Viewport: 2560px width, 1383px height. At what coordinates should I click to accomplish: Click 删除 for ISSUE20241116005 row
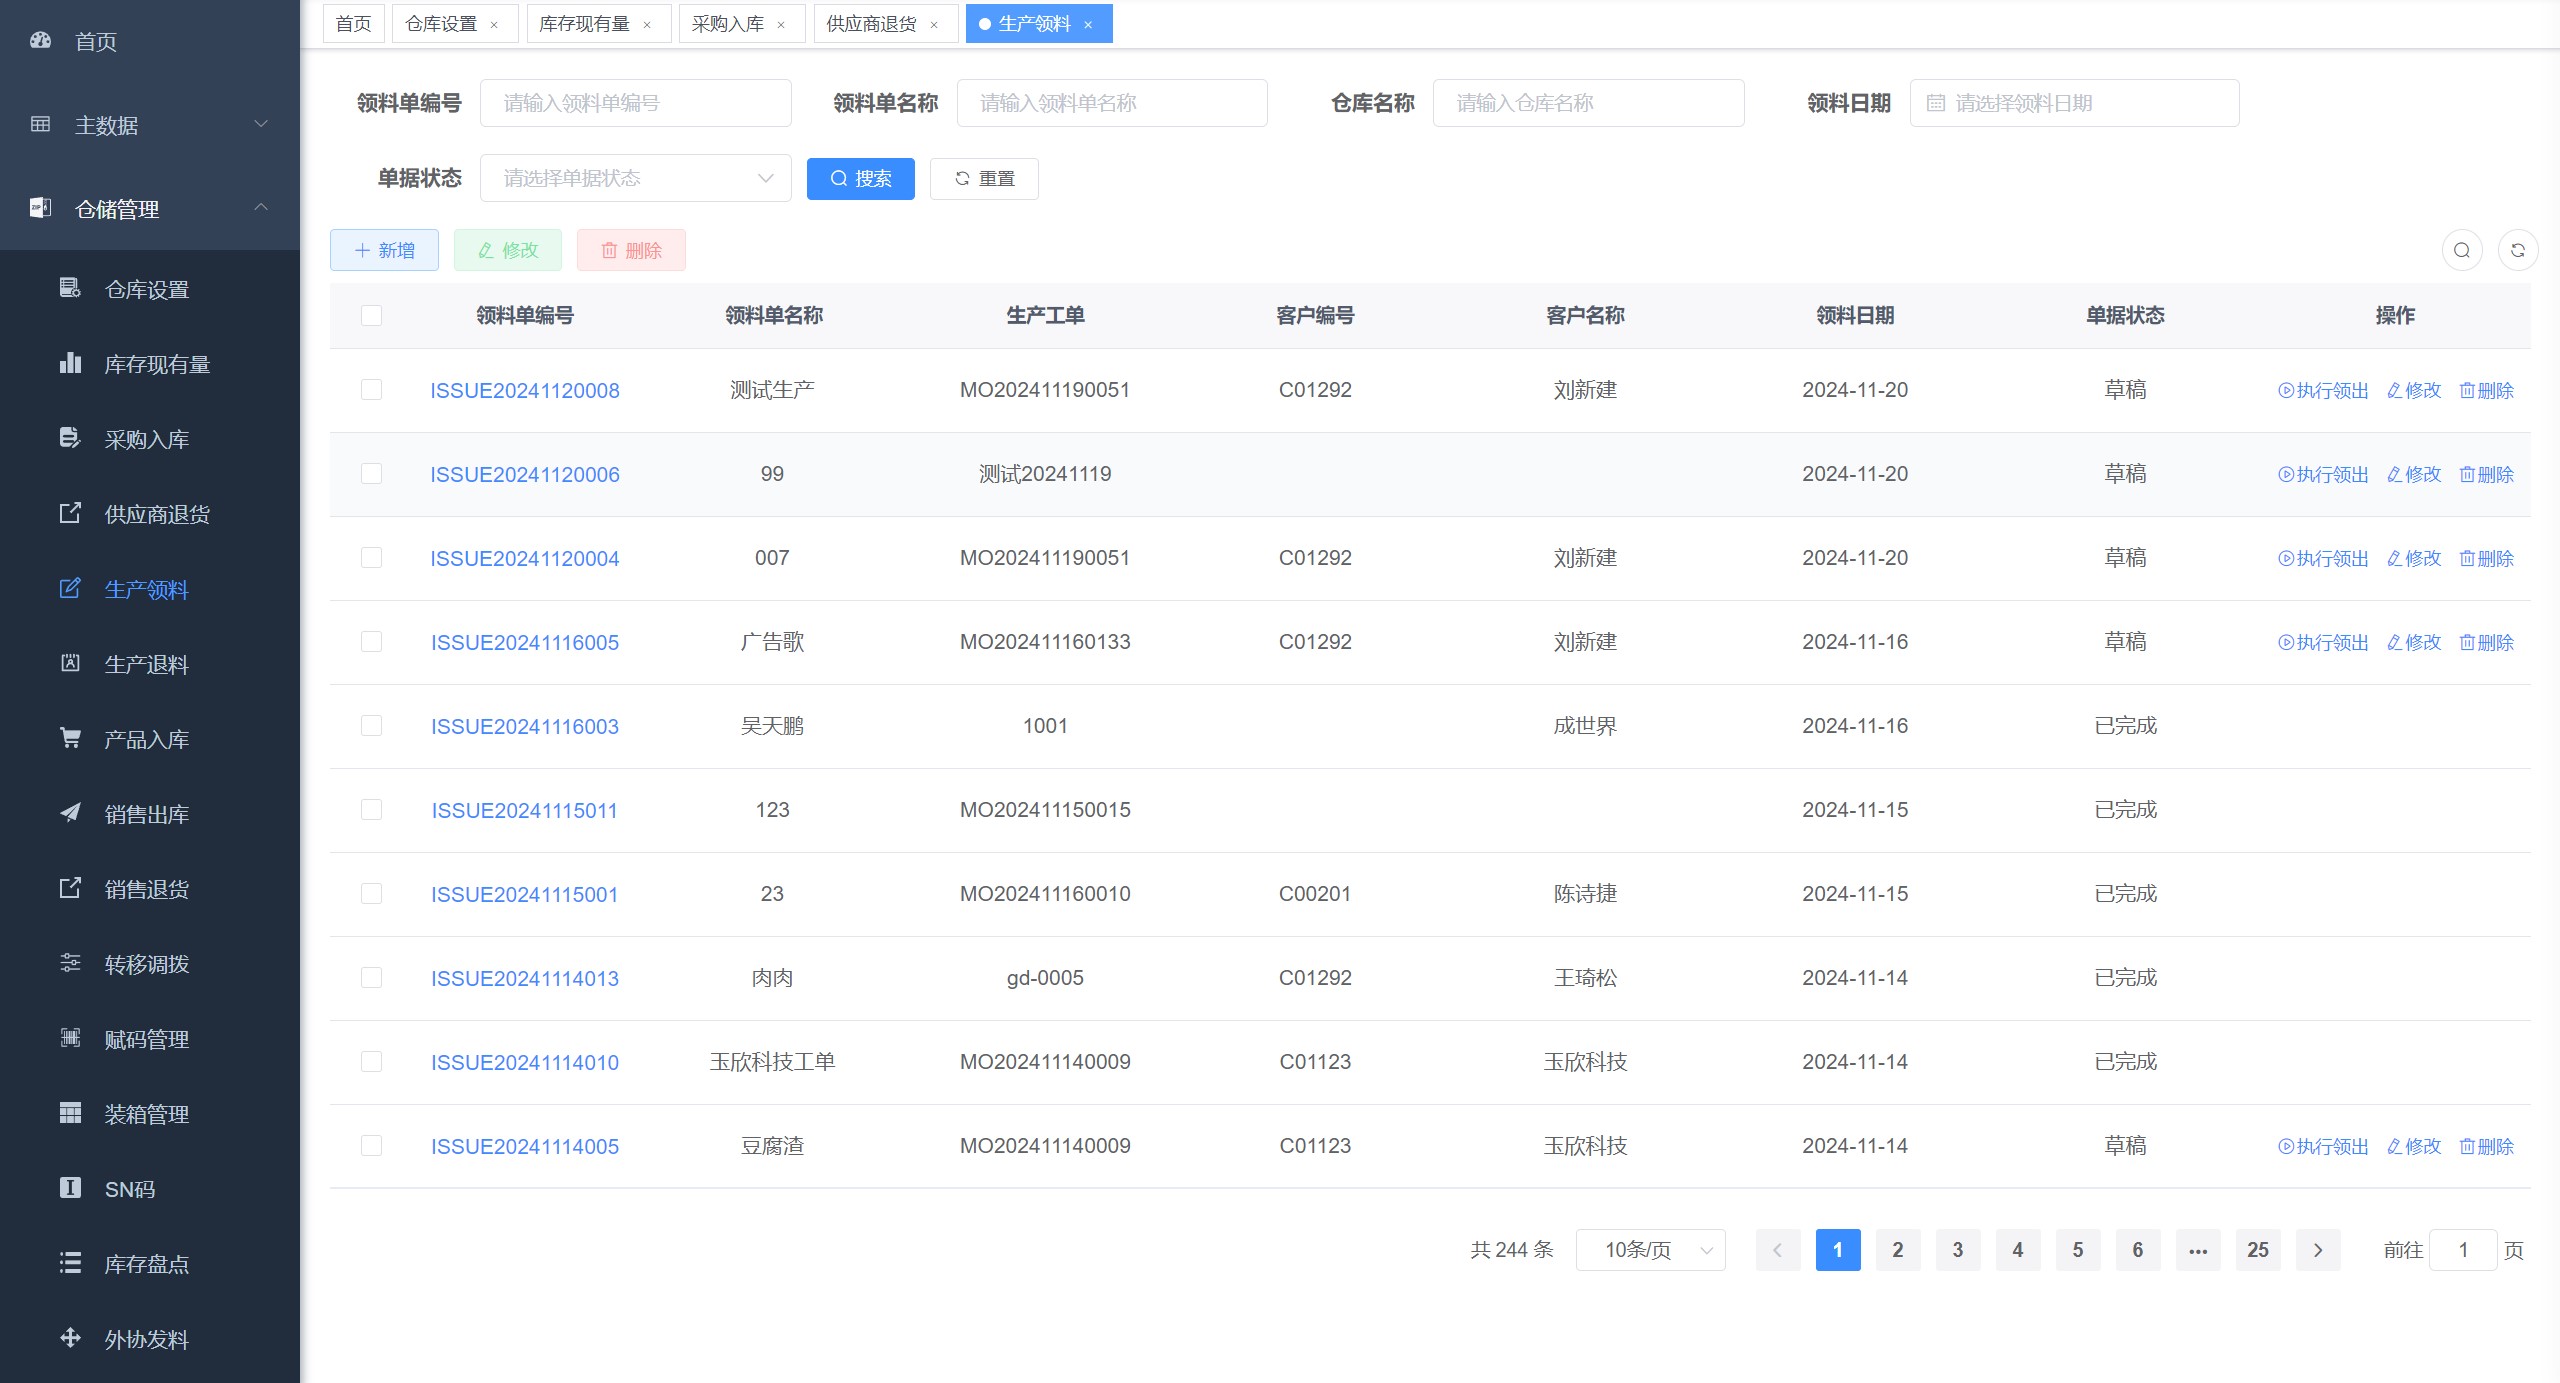pyautogui.click(x=2486, y=643)
